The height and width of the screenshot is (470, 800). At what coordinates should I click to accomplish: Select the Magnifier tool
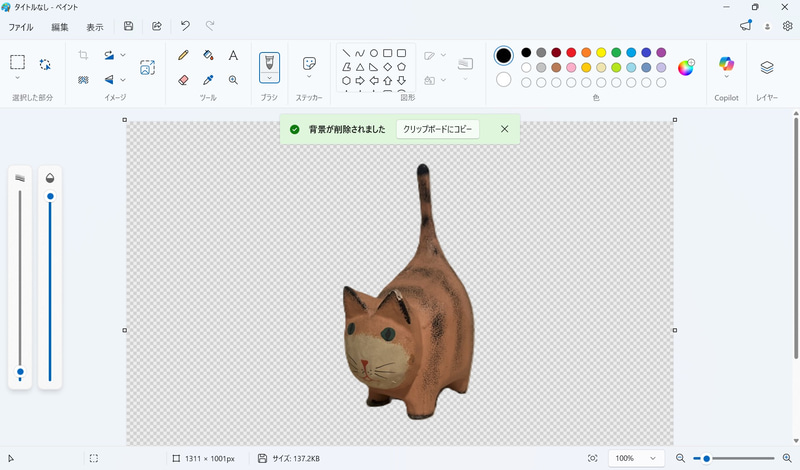233,80
